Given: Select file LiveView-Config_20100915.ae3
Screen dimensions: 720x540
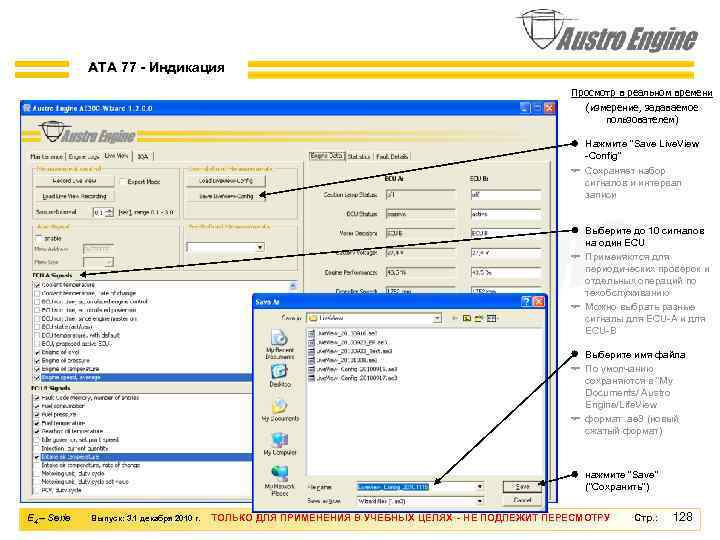Looking at the screenshot, I should coord(353,369).
